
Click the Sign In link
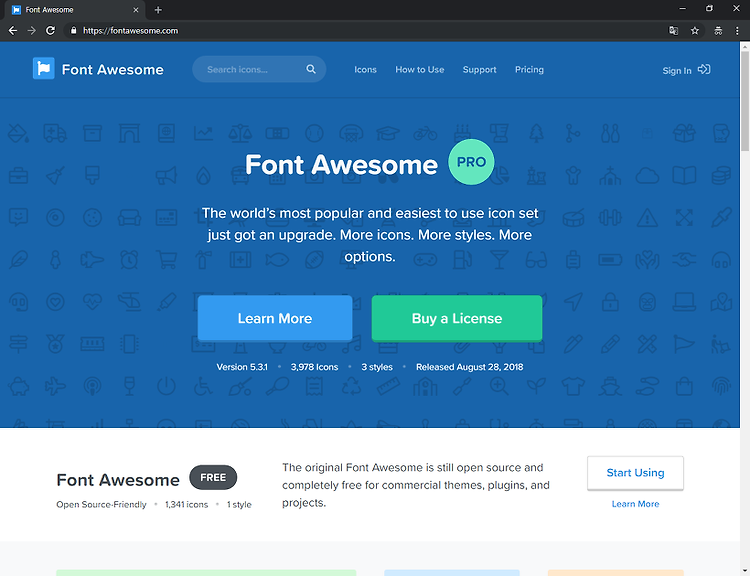(x=677, y=71)
